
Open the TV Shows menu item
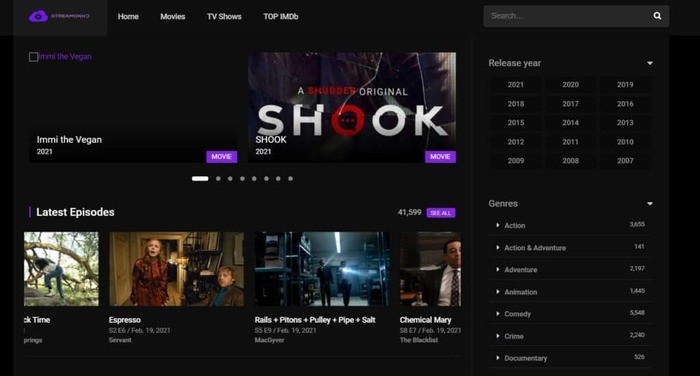(224, 17)
